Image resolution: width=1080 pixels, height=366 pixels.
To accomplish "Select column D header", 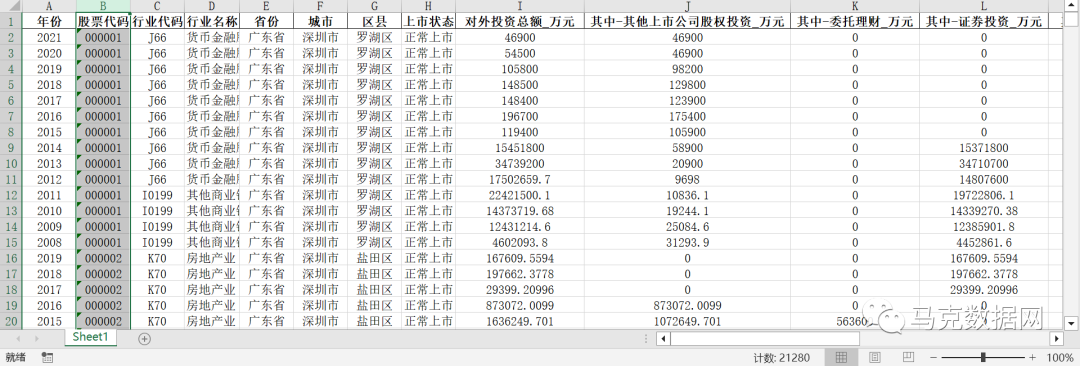I will 212,6.
